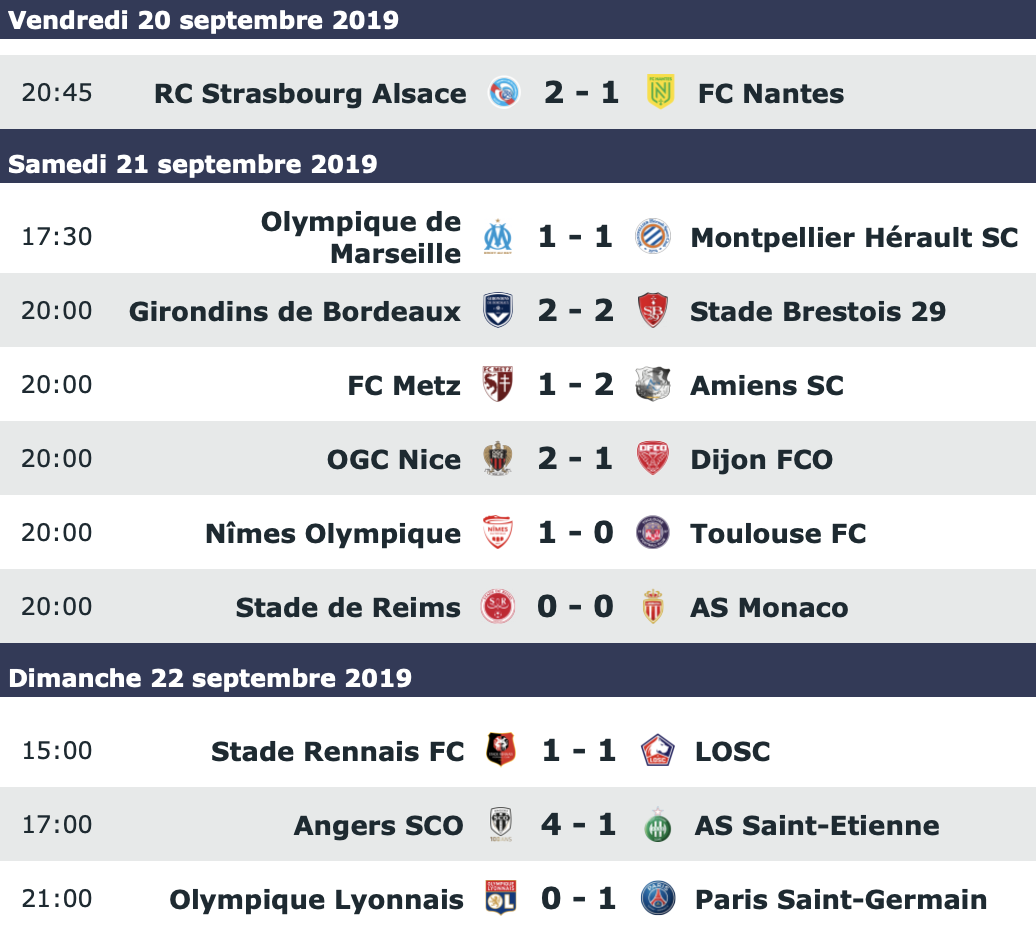This screenshot has width=1036, height=939.
Task: Open the 0 - 0 Reims–Monaco score
Action: point(575,607)
